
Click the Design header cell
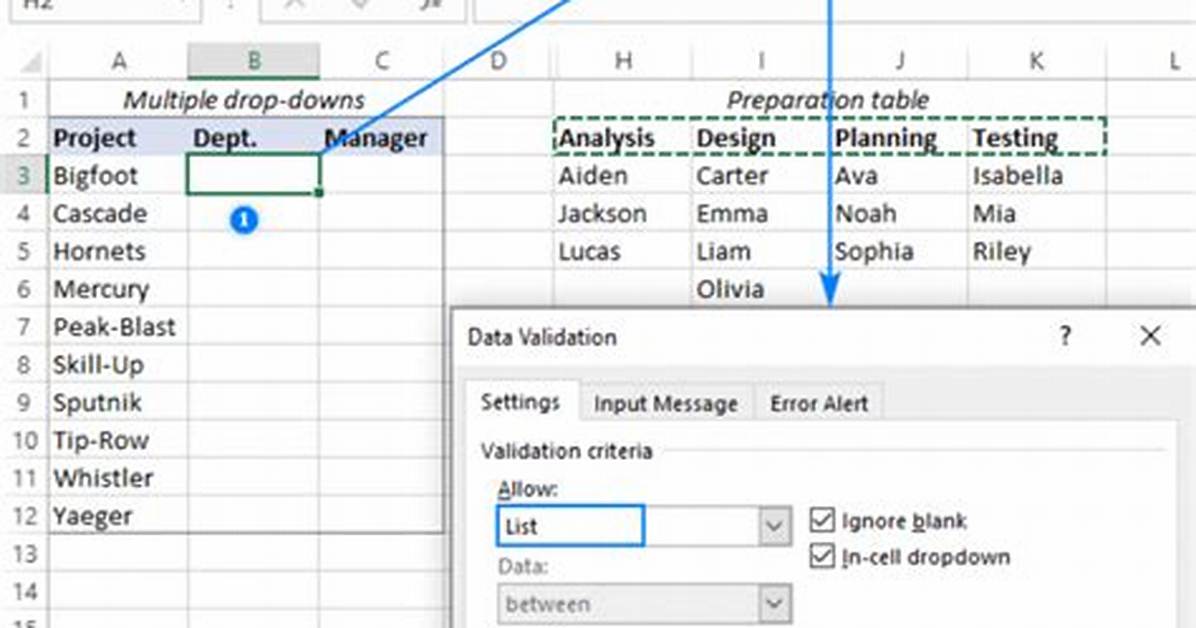coord(760,137)
